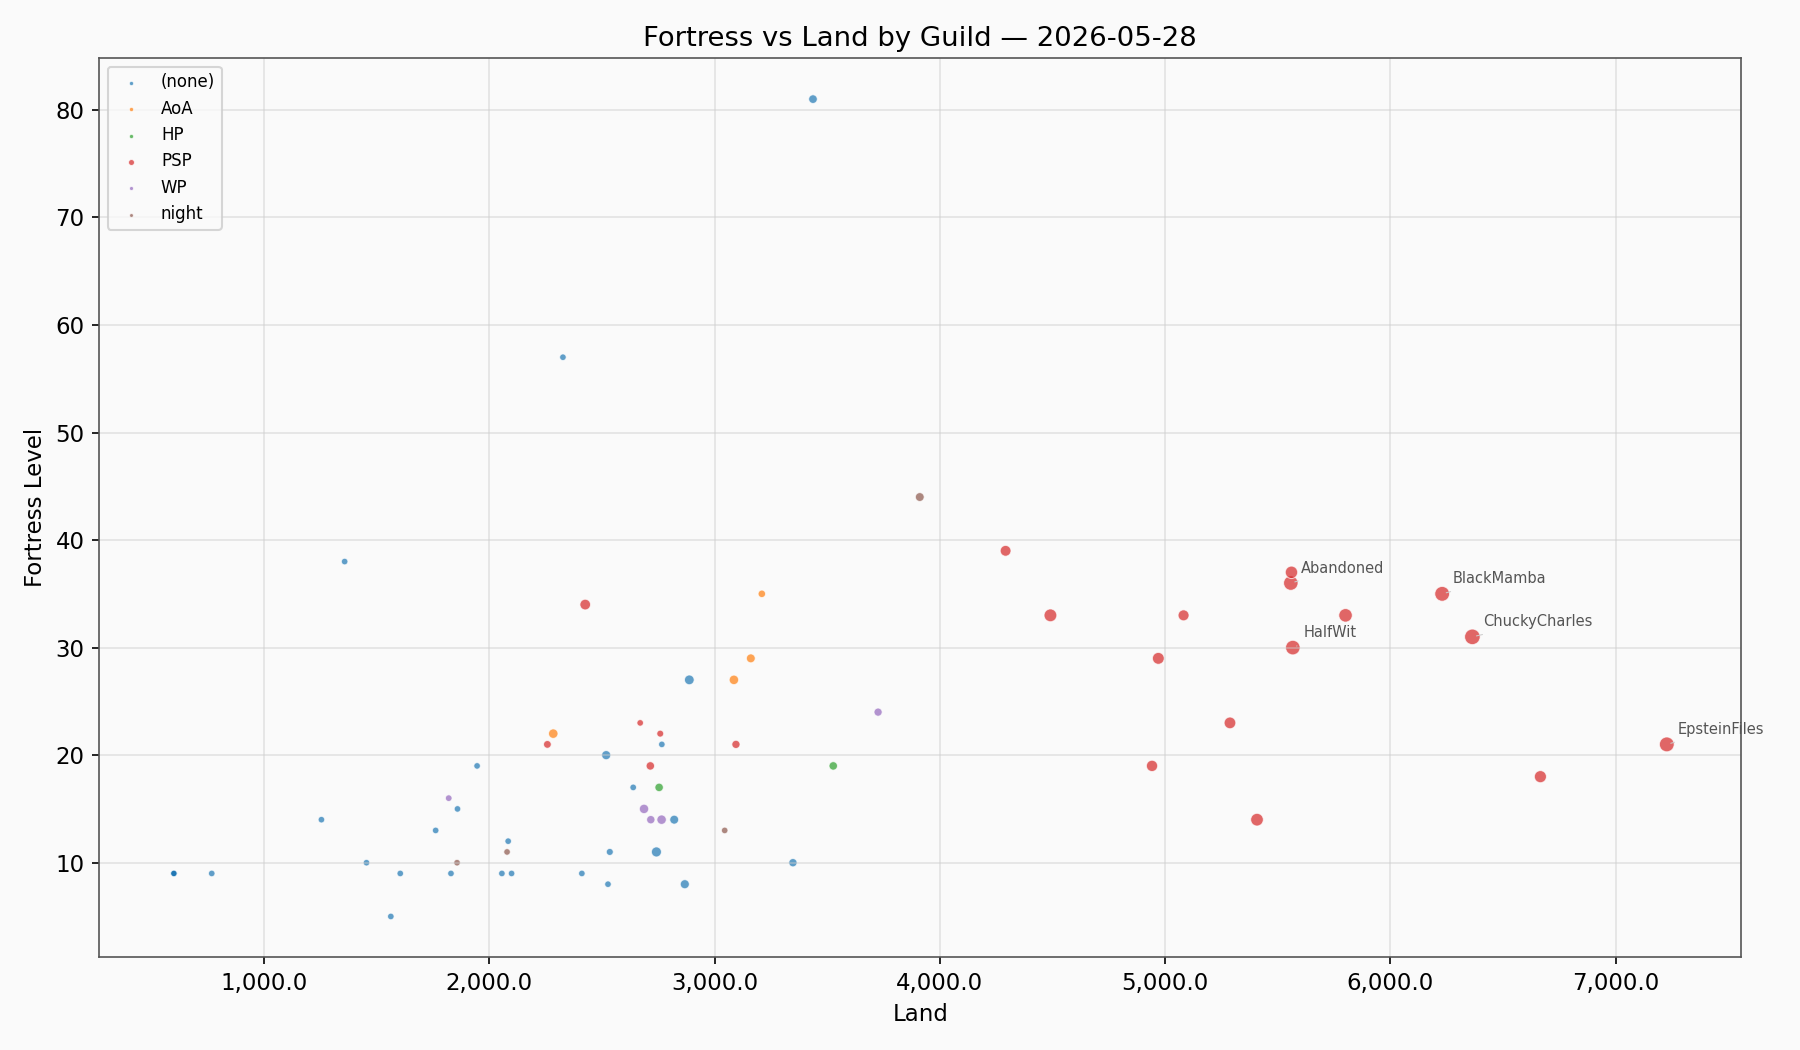Click the y-axis tick "60"

point(71,325)
